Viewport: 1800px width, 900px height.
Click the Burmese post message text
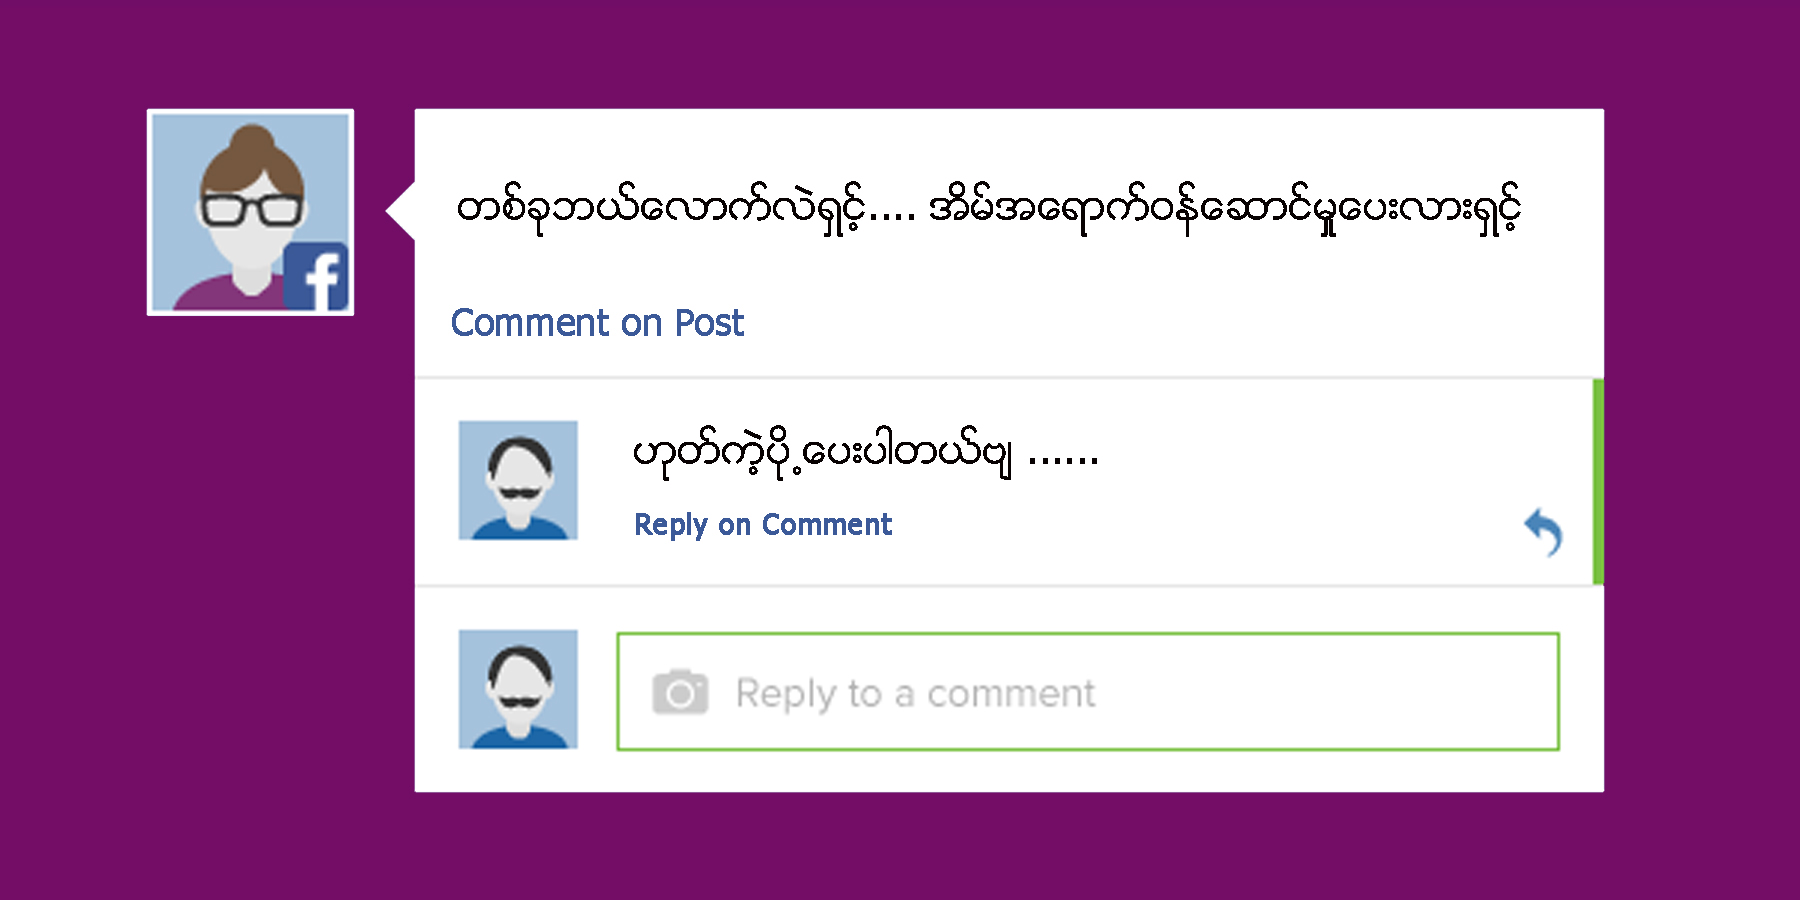pyautogui.click(x=986, y=210)
